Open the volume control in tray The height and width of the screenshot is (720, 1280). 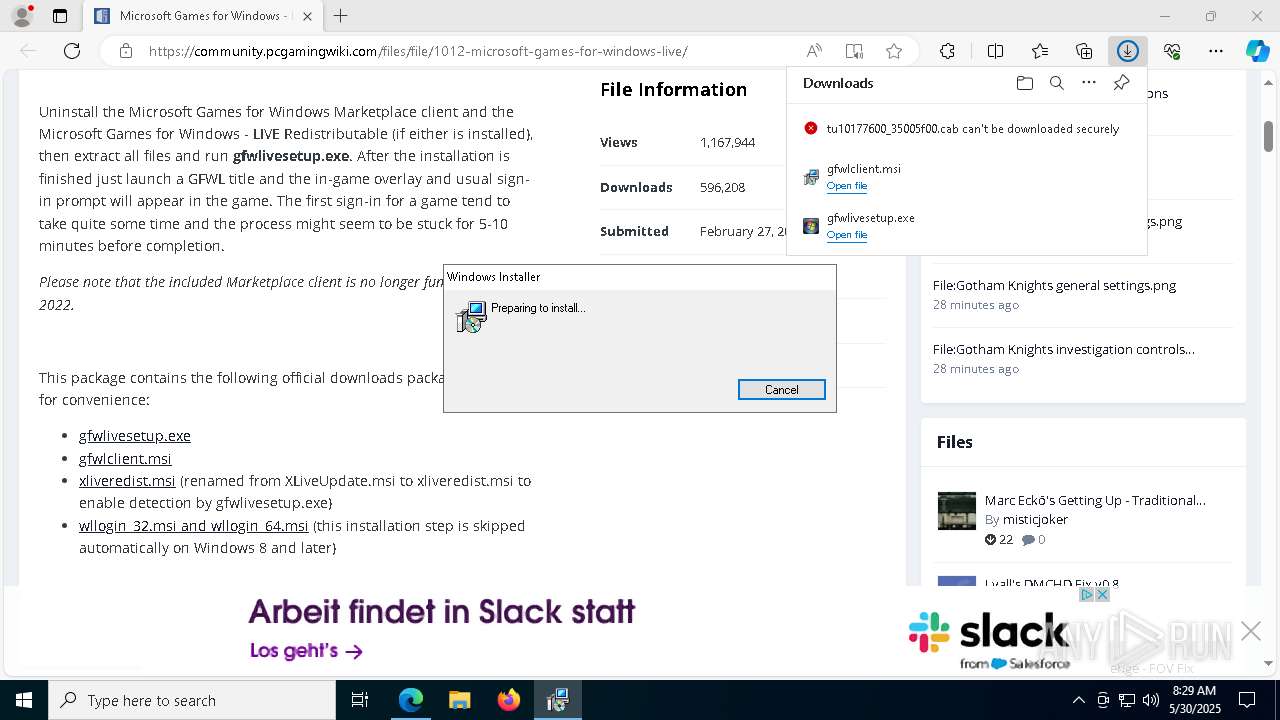[x=1150, y=700]
